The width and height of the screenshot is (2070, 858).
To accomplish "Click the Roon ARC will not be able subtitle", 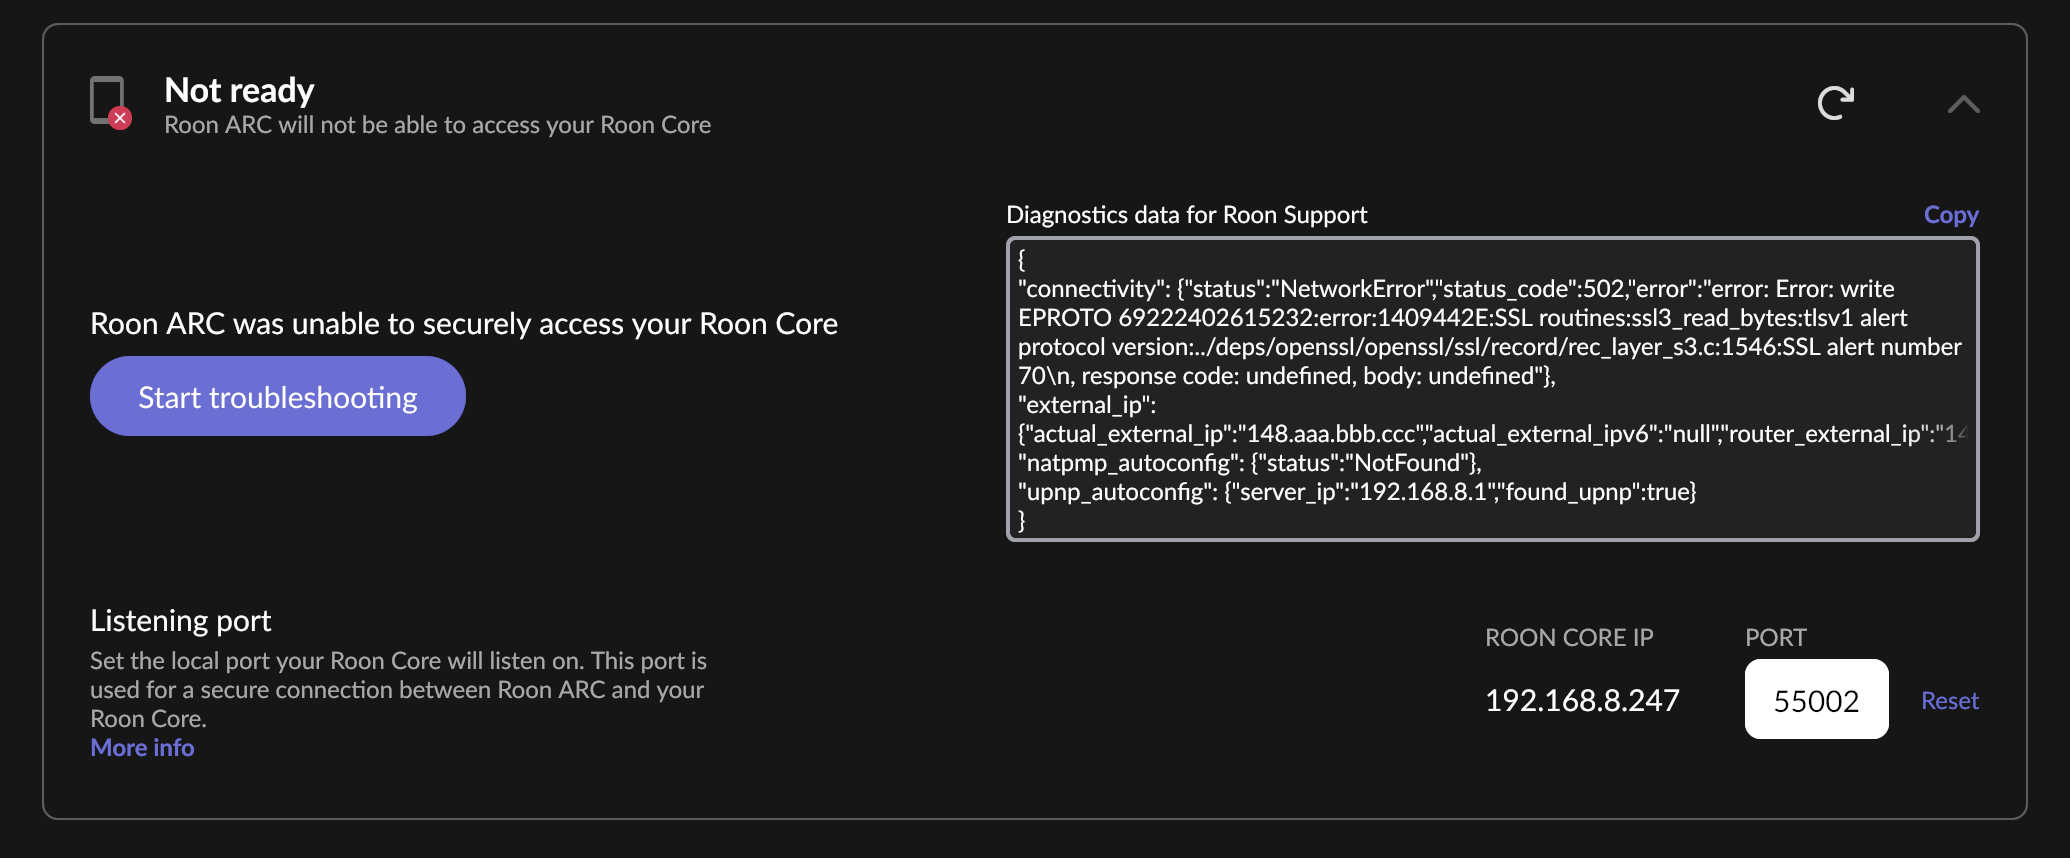I will (x=437, y=125).
